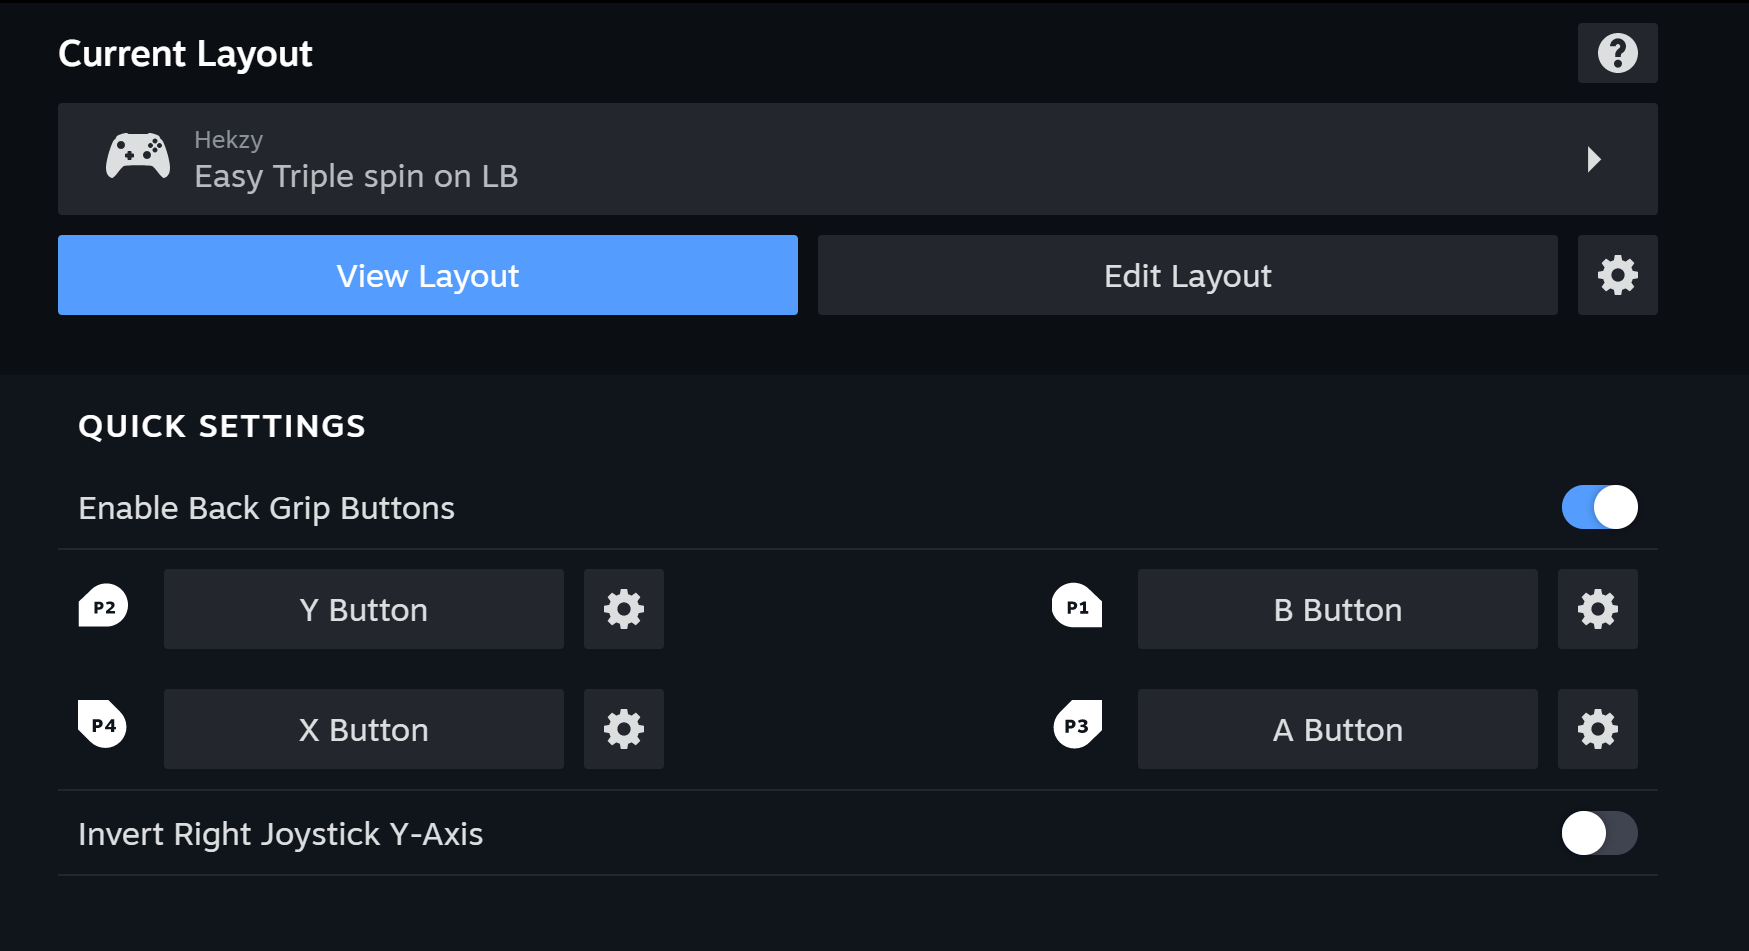Open the Y Button binding selector

pyautogui.click(x=363, y=609)
